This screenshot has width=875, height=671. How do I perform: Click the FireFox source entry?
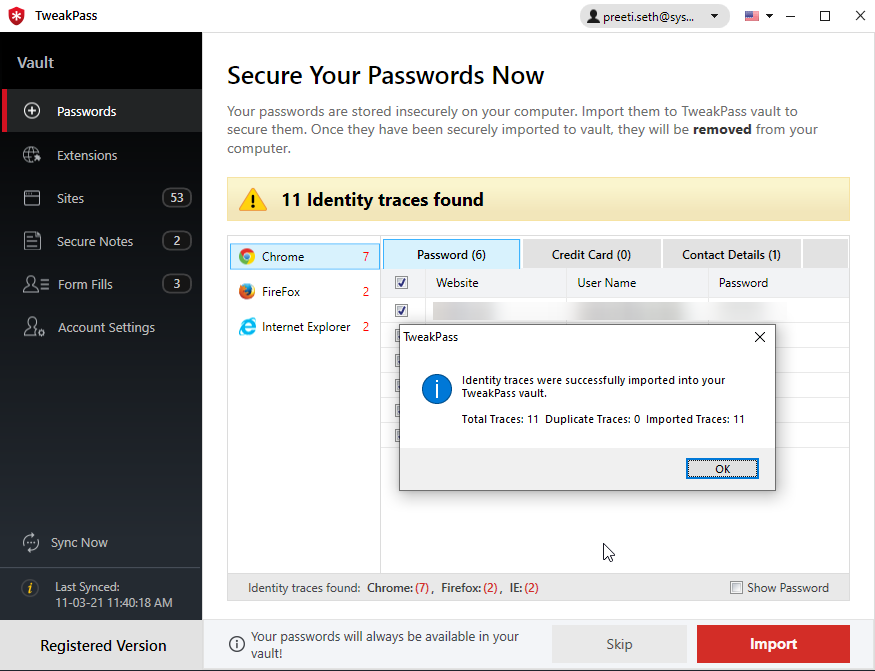click(x=281, y=292)
